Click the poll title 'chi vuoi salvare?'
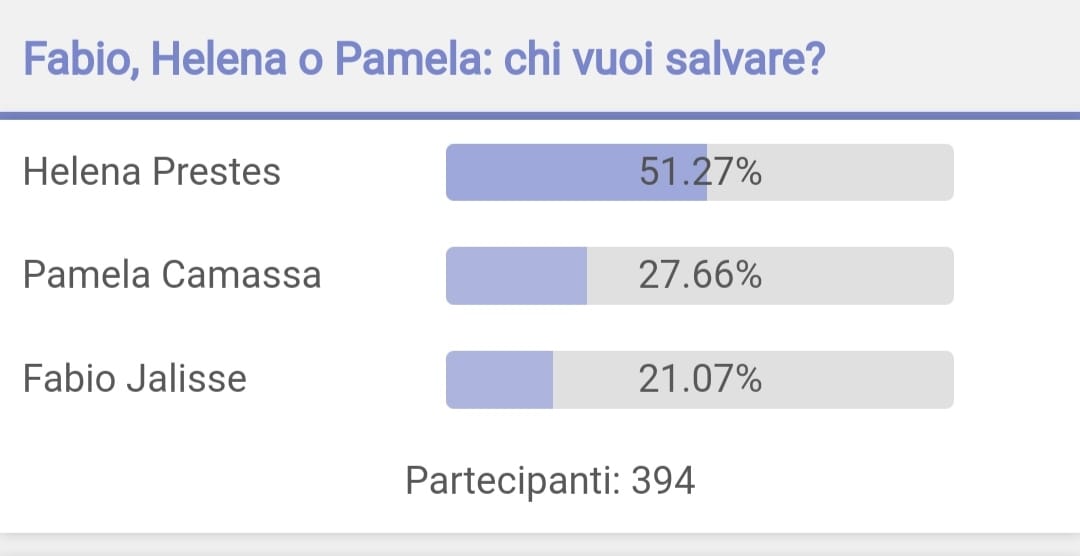 tap(665, 60)
